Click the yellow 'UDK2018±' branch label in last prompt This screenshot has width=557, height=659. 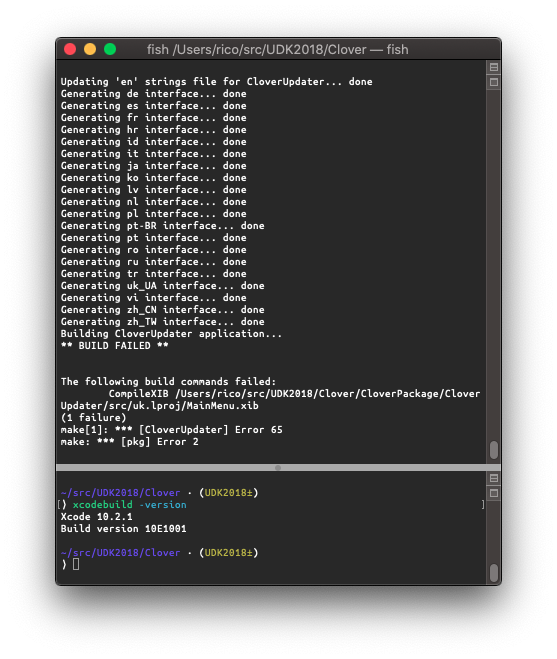tap(229, 553)
